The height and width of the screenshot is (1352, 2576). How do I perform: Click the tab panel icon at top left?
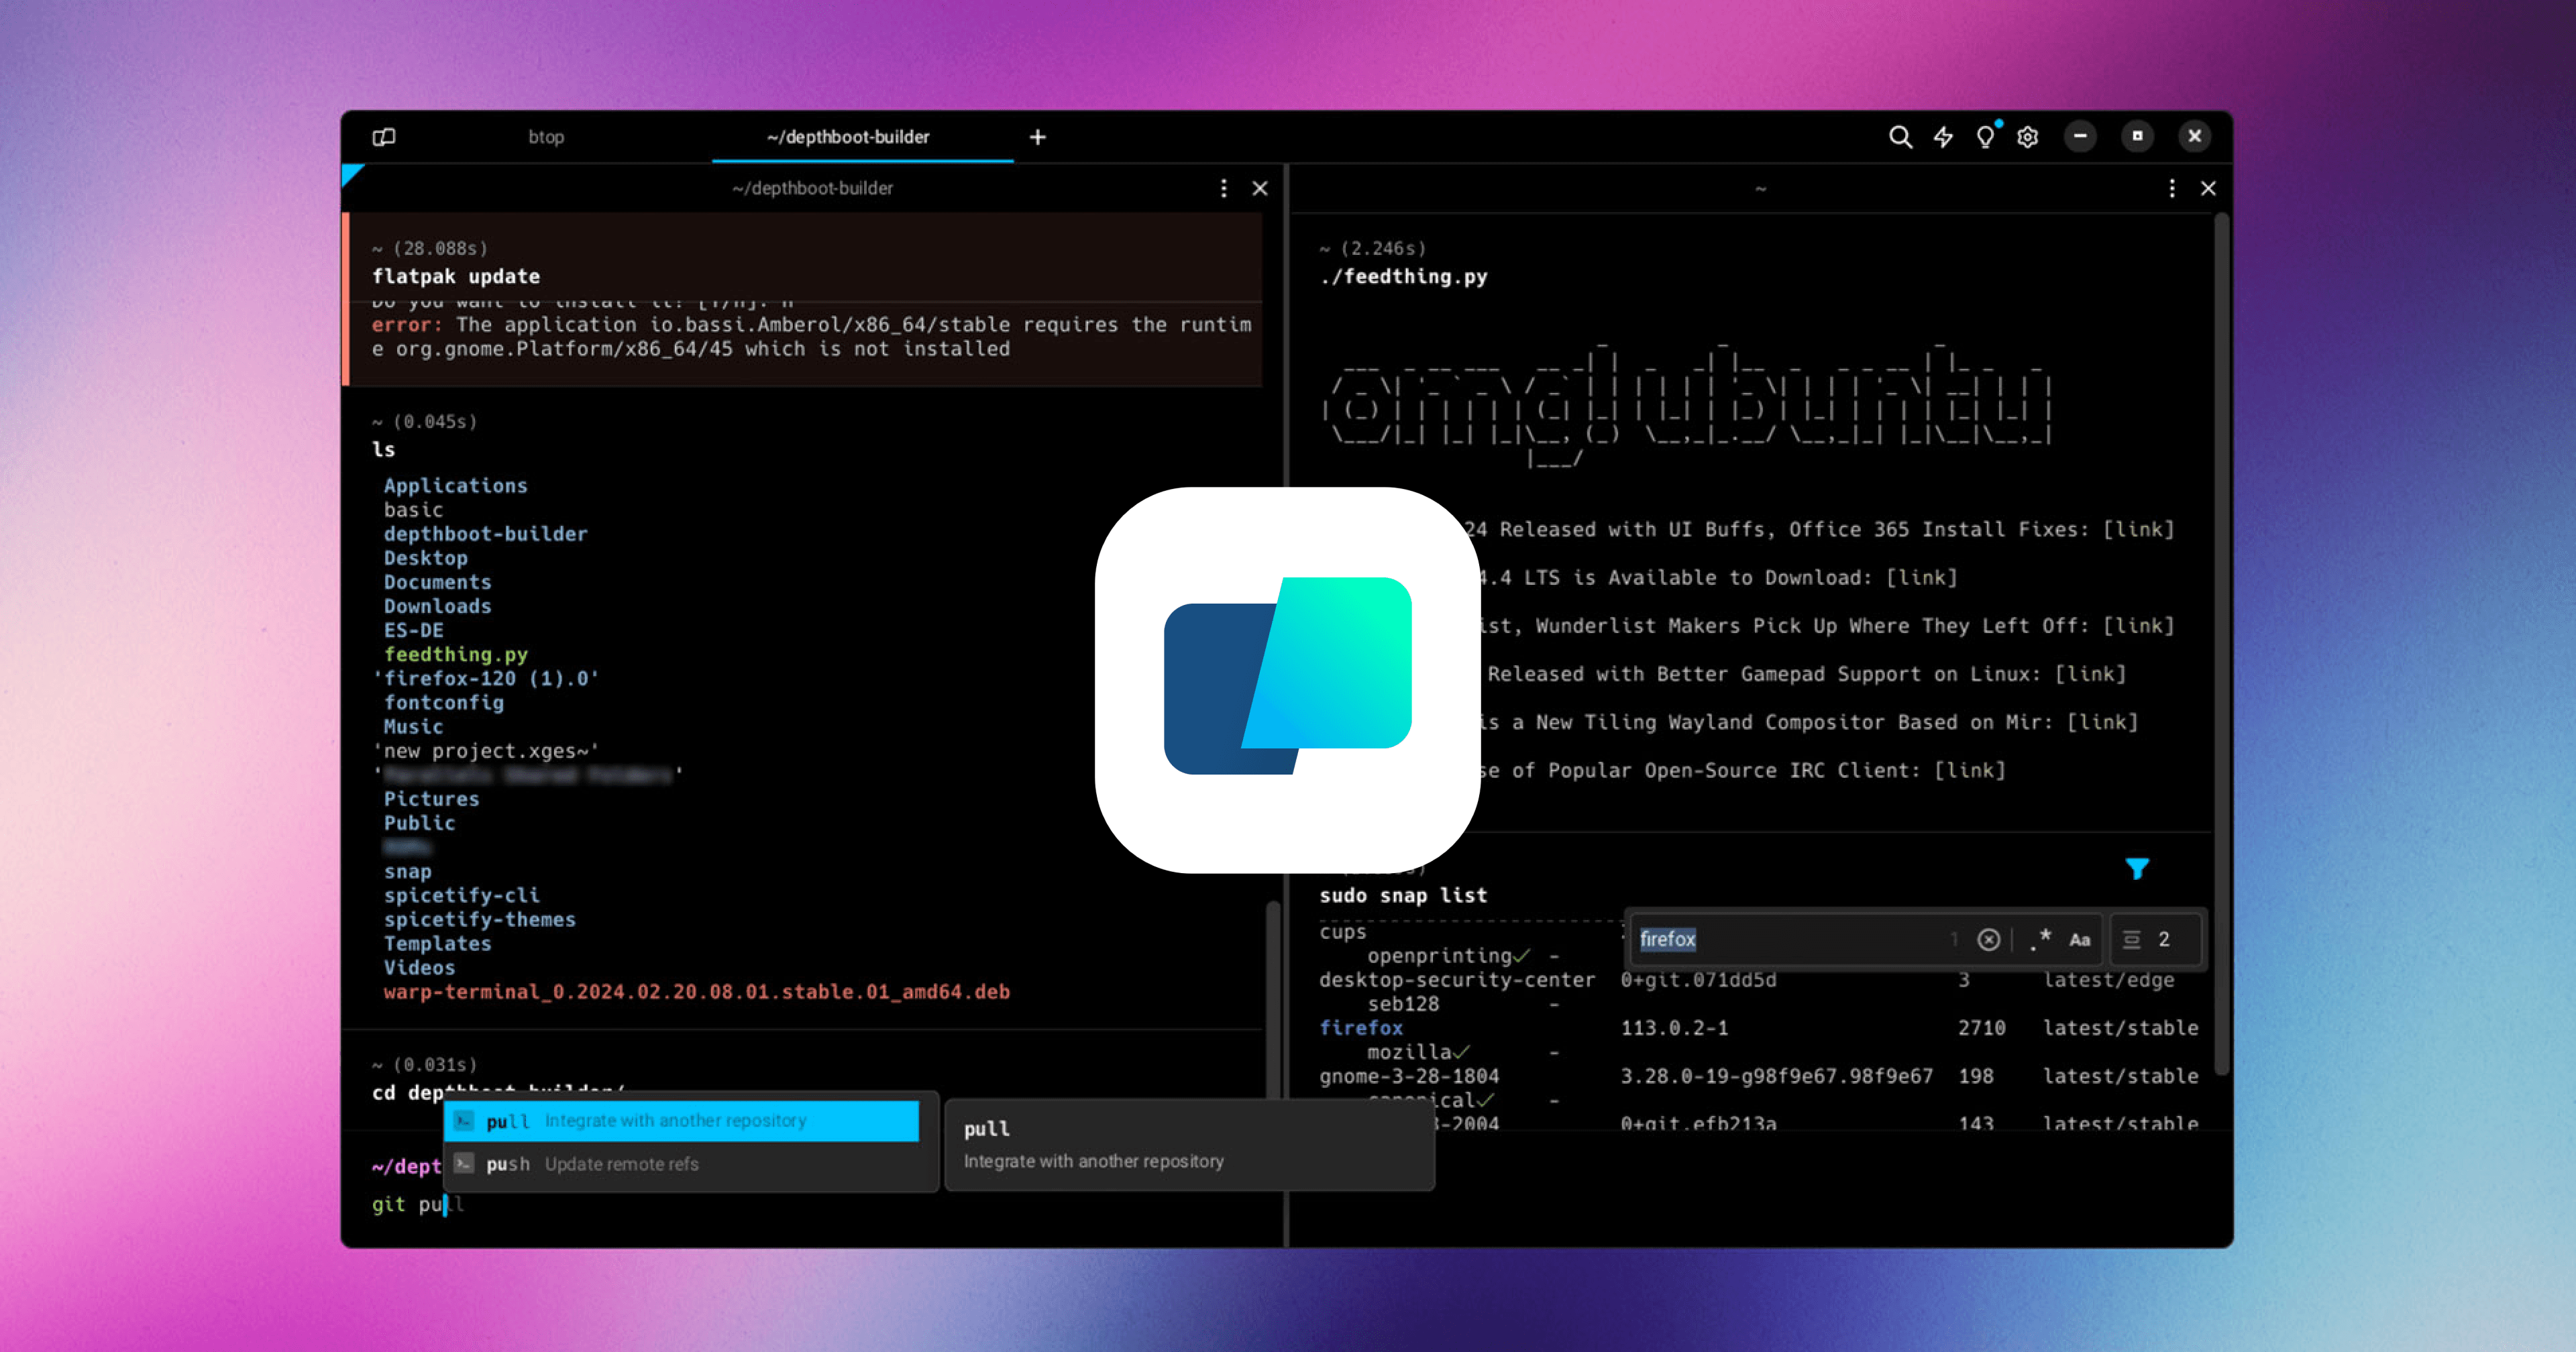pos(384,137)
